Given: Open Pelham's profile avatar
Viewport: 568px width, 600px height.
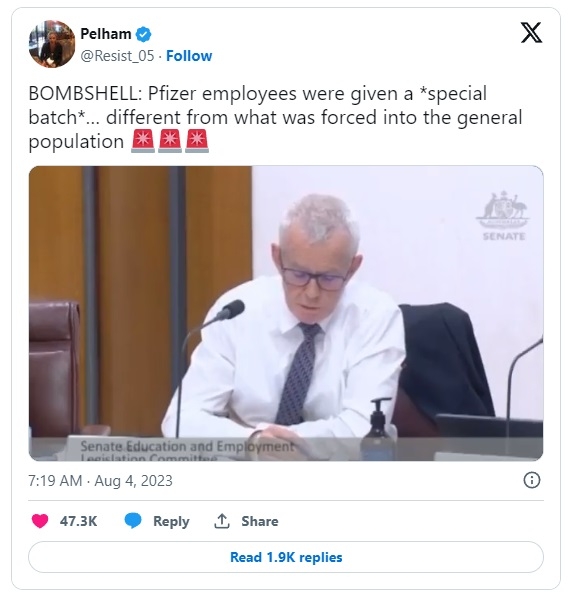Looking at the screenshot, I should [x=52, y=44].
